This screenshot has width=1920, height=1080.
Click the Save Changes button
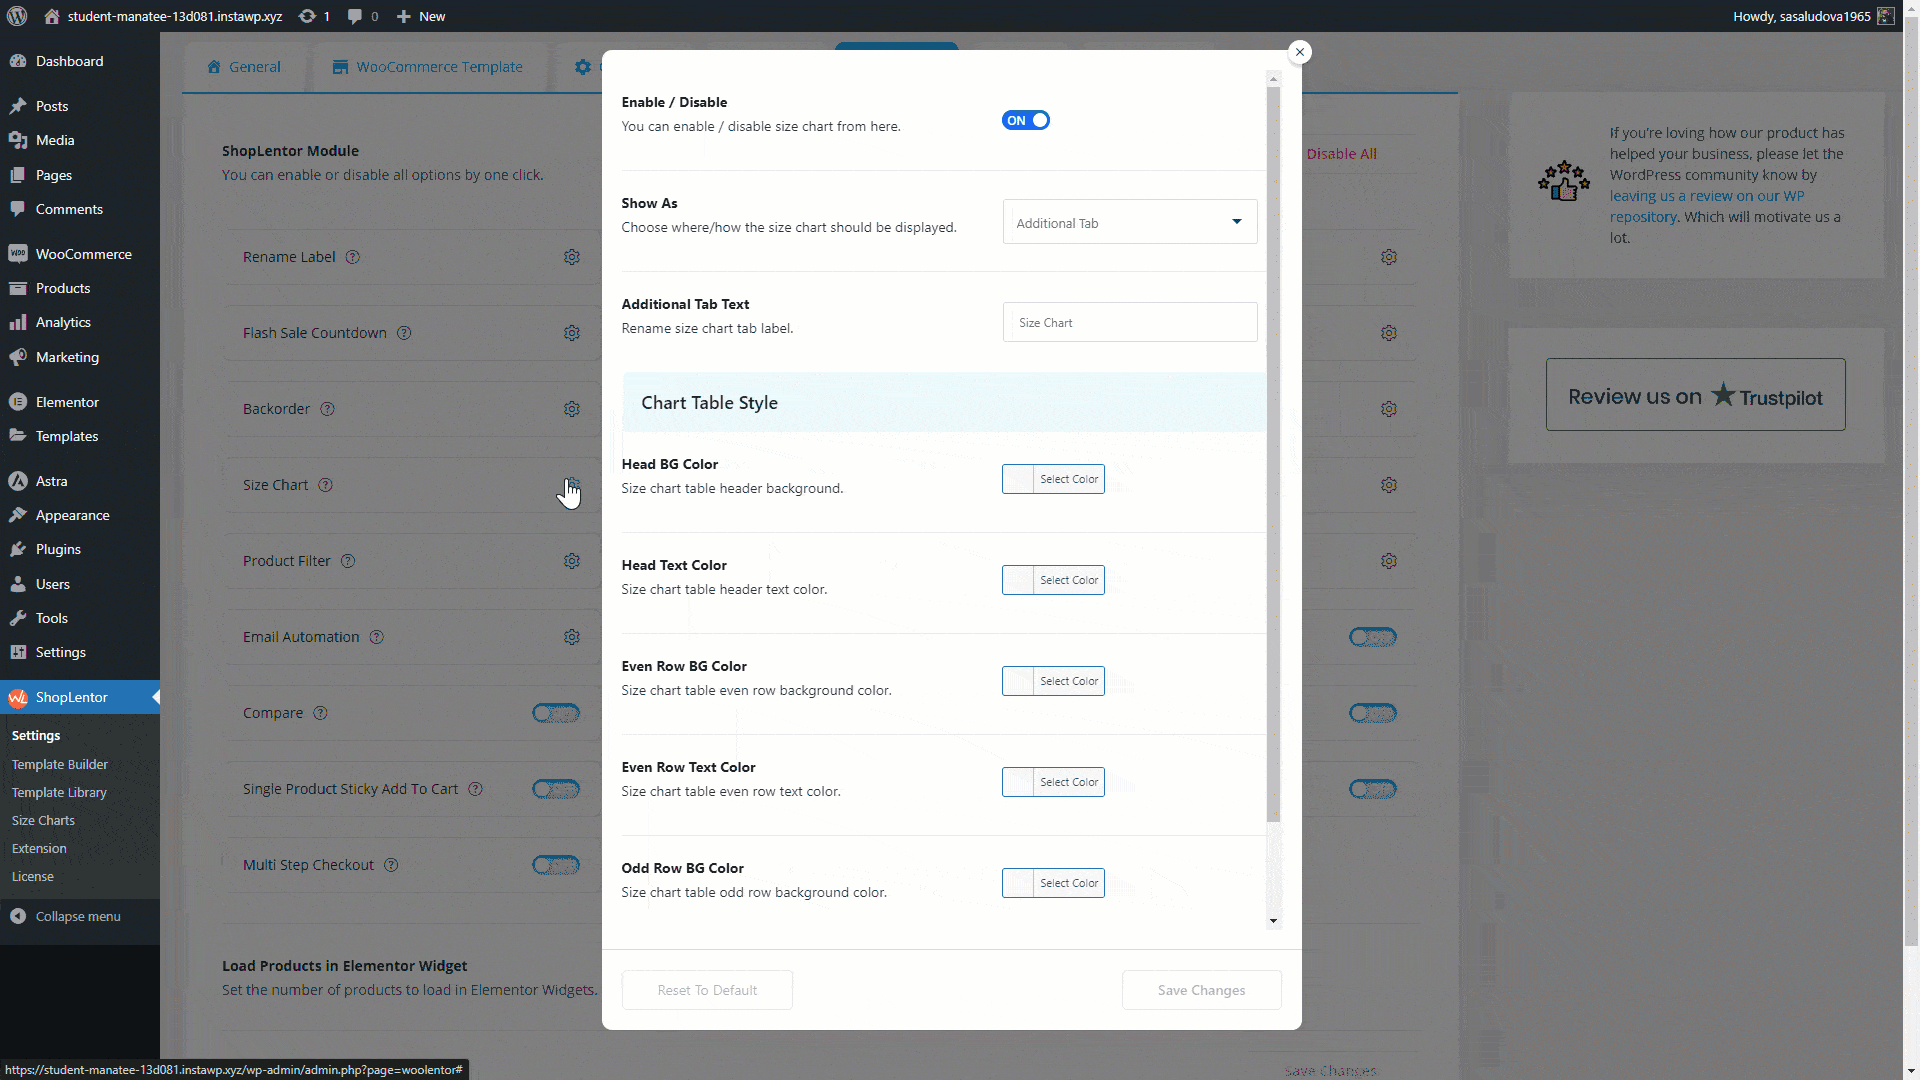point(1201,990)
